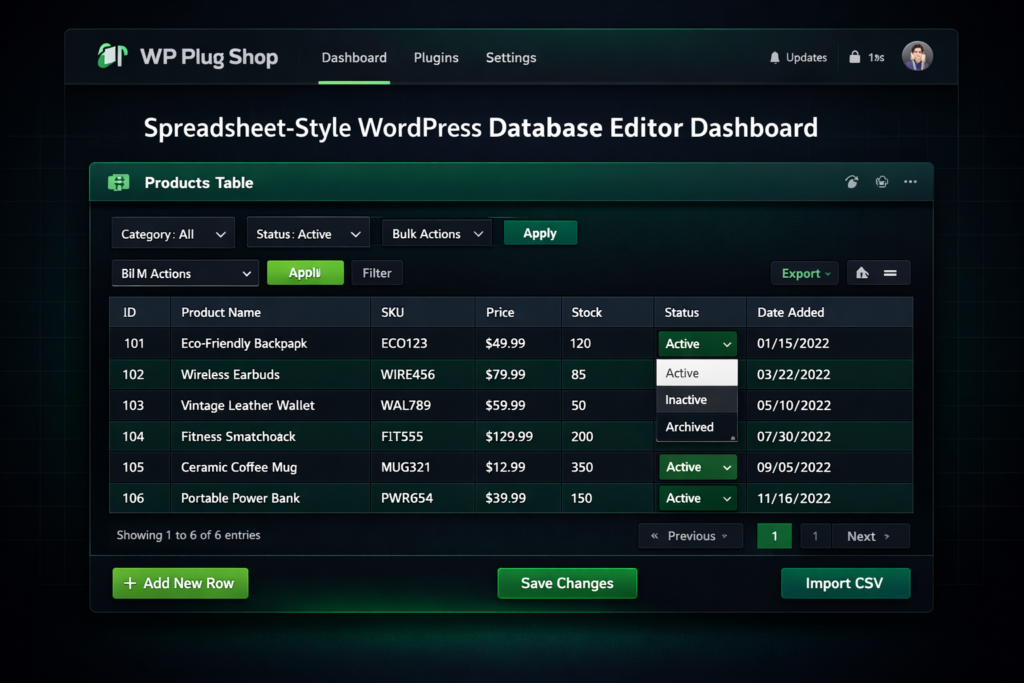Click the WP Plug Shop logo icon
Screen dimensions: 1024x683
pos(112,56)
